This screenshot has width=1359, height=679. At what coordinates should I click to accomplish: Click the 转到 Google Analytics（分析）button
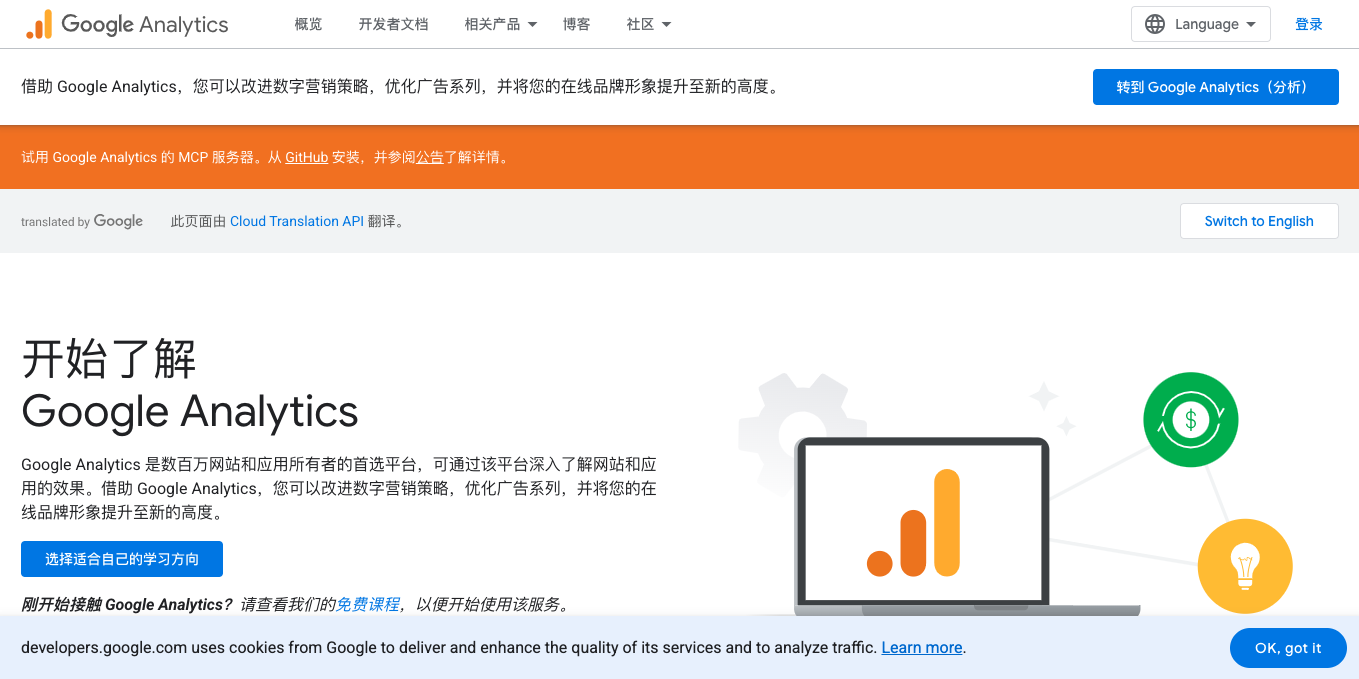point(1215,87)
